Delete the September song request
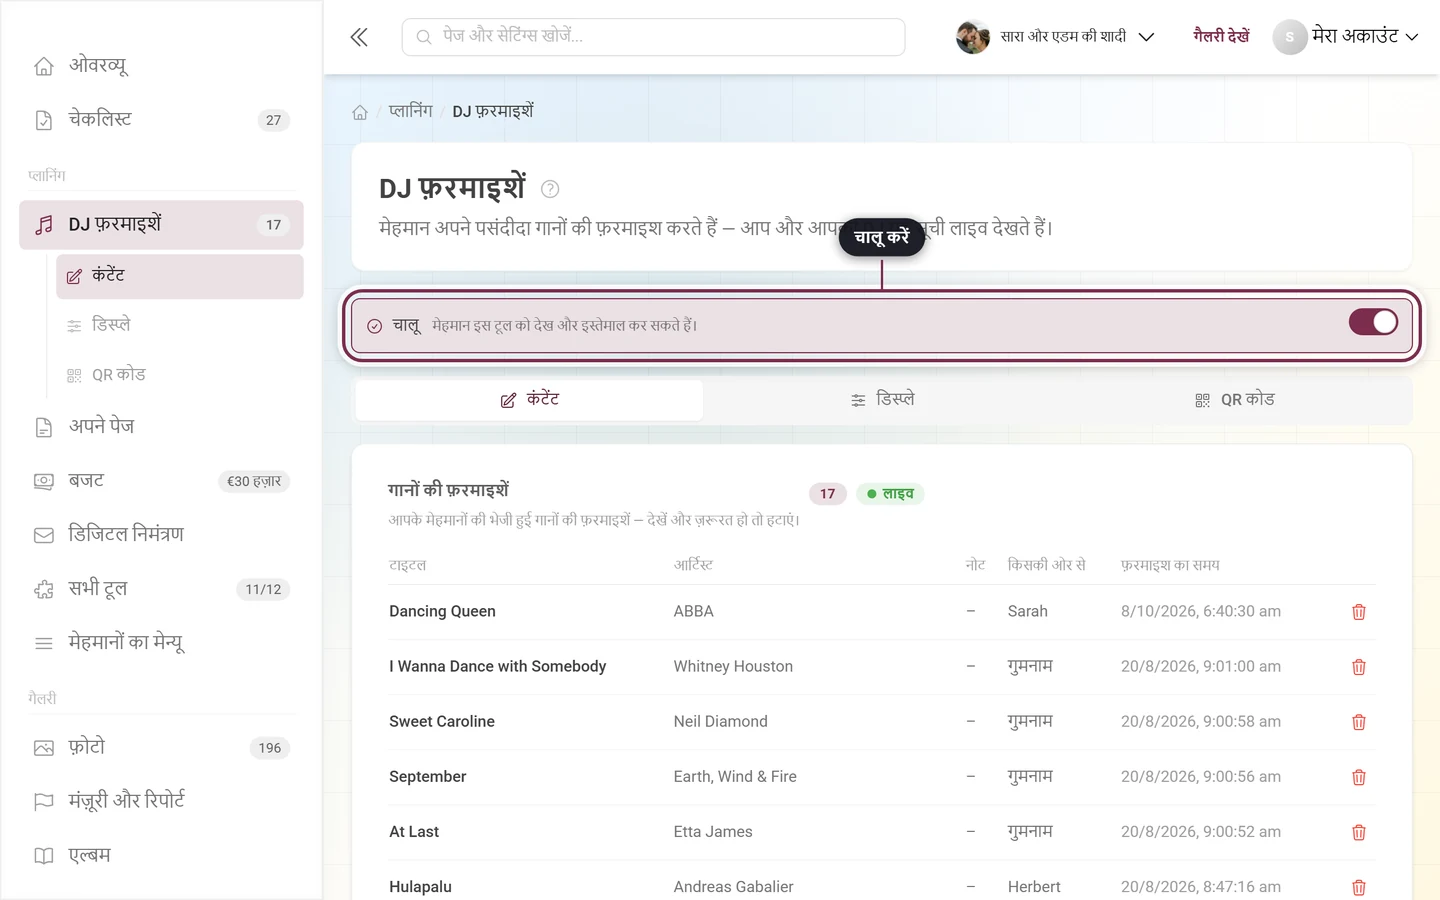 1359,777
